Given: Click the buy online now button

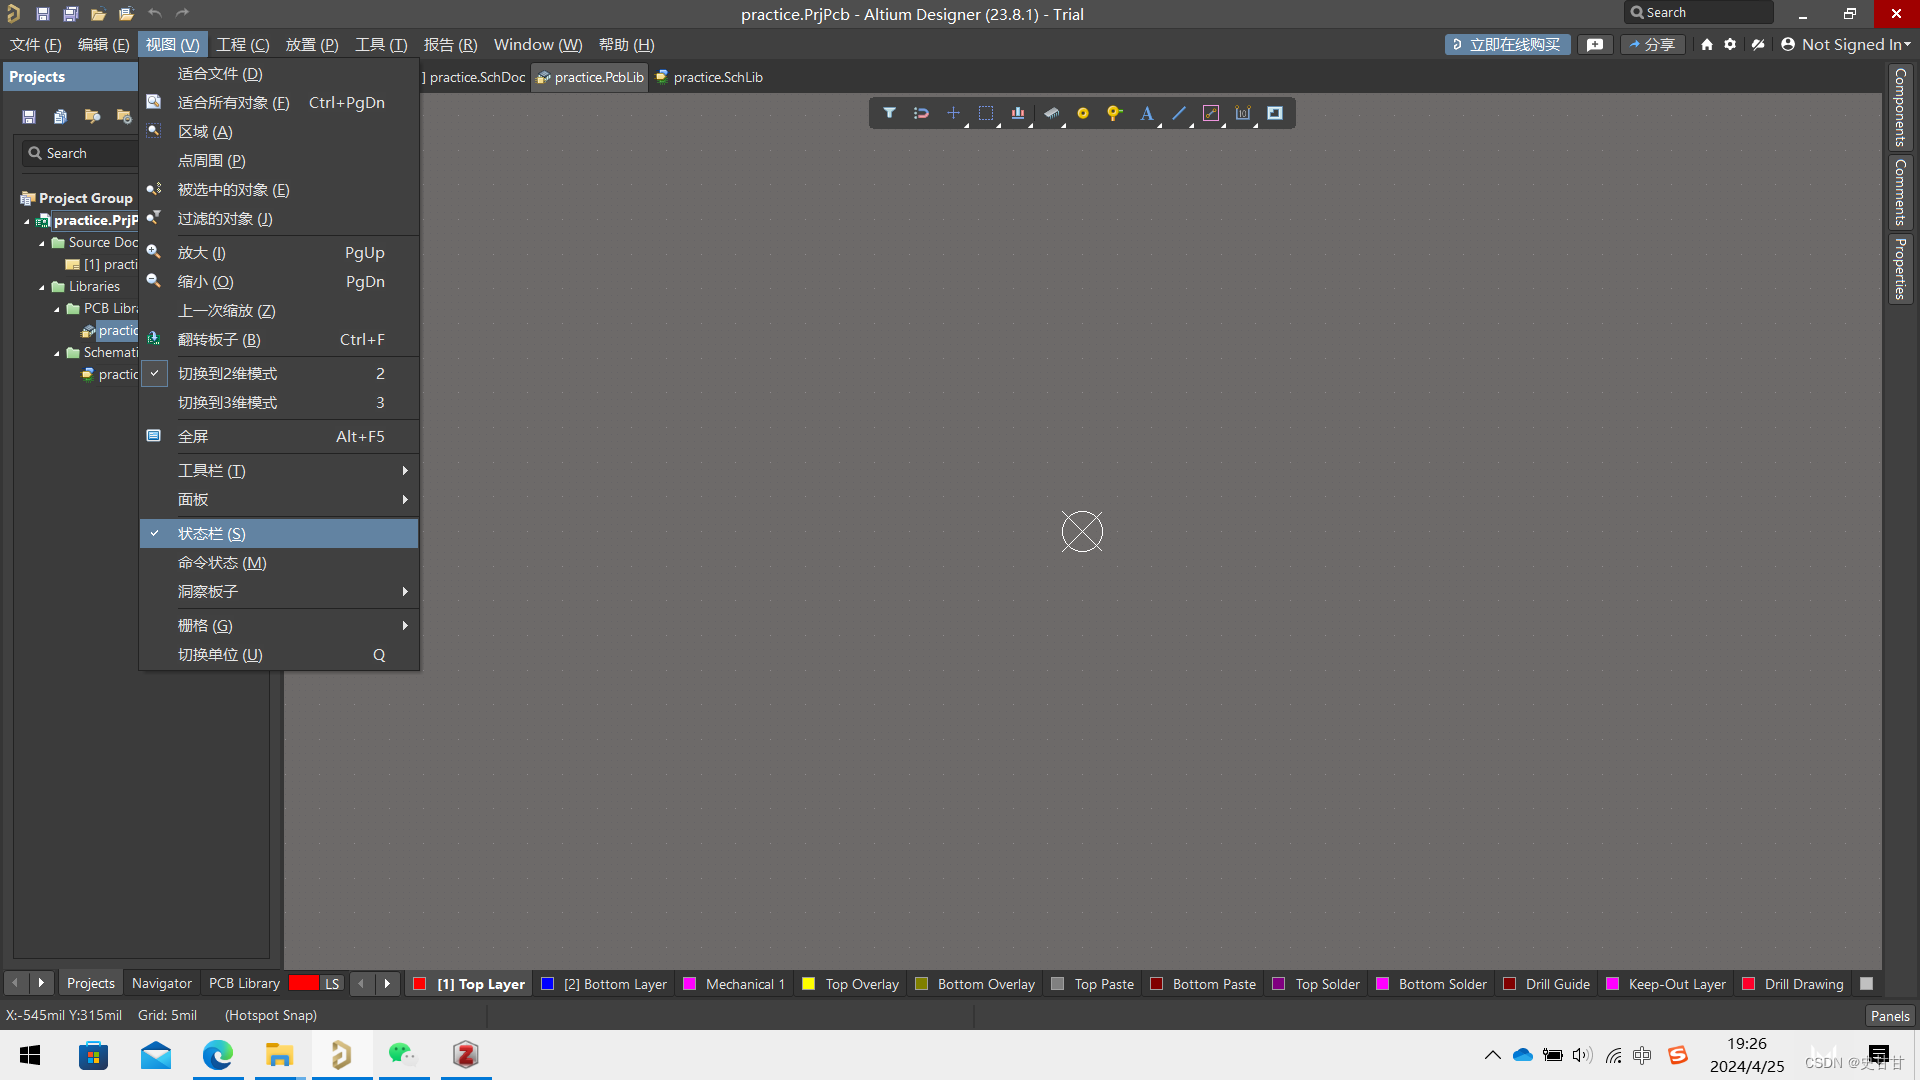Looking at the screenshot, I should pos(1506,45).
